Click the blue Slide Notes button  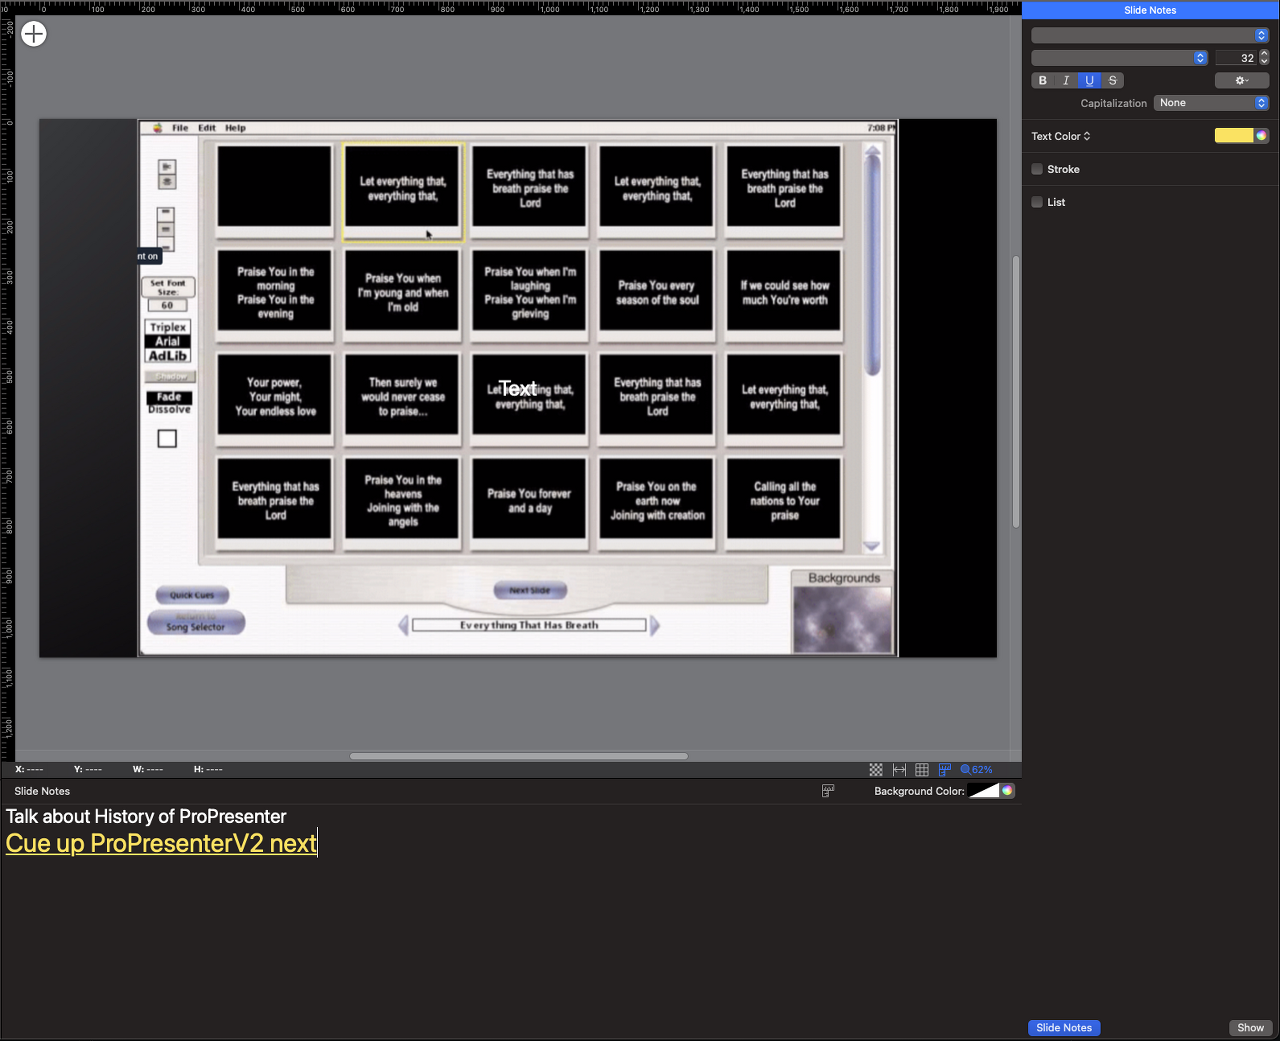[x=1064, y=1028]
